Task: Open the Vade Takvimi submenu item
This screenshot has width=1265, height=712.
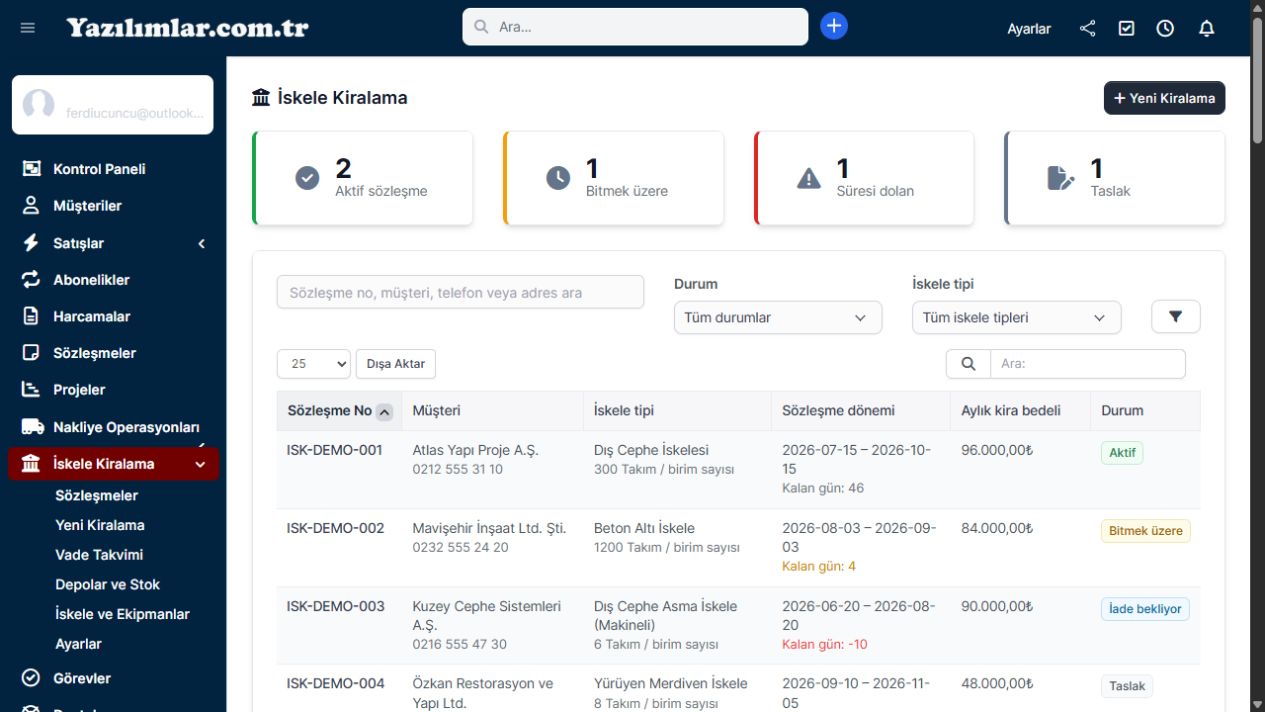Action: pos(99,555)
